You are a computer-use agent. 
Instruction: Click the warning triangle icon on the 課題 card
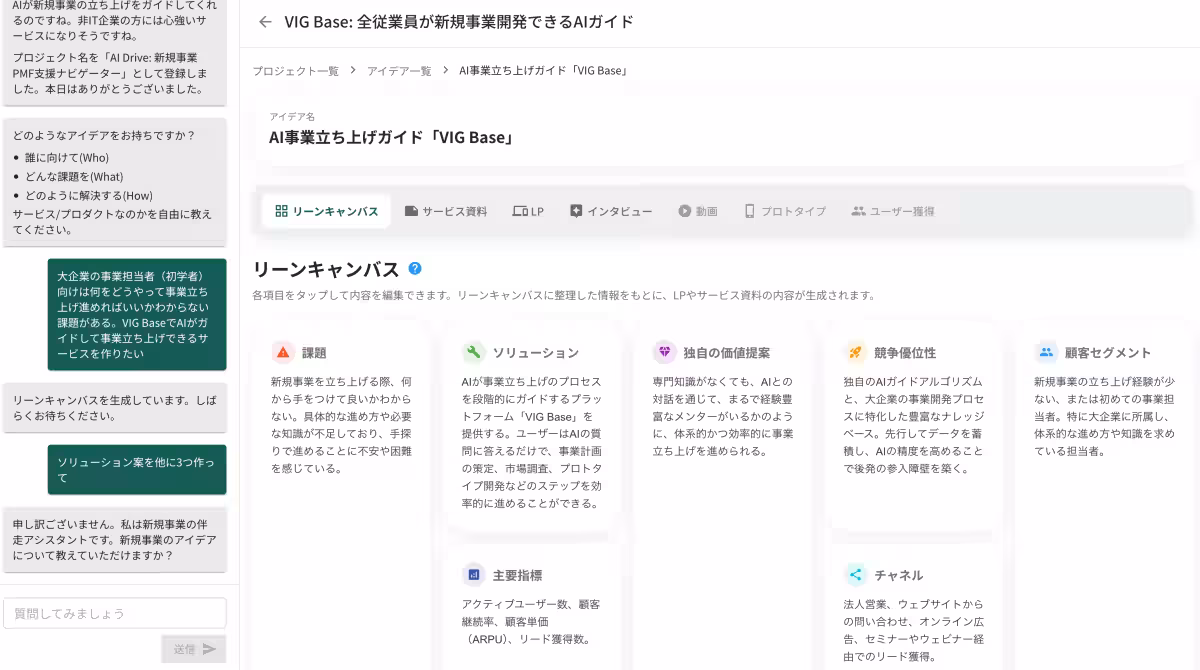(282, 352)
